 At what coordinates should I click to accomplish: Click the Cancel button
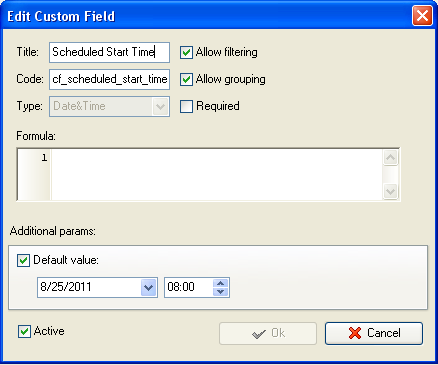374,333
